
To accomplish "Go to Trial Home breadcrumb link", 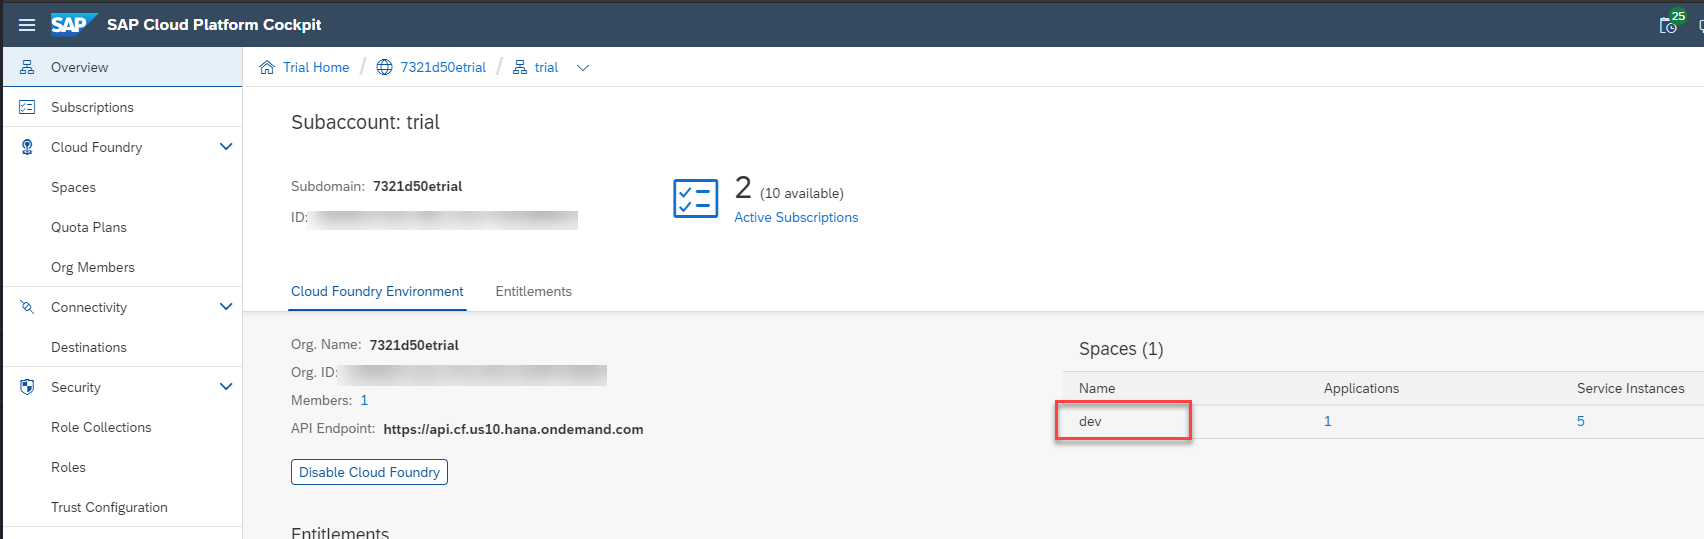I will tap(316, 67).
